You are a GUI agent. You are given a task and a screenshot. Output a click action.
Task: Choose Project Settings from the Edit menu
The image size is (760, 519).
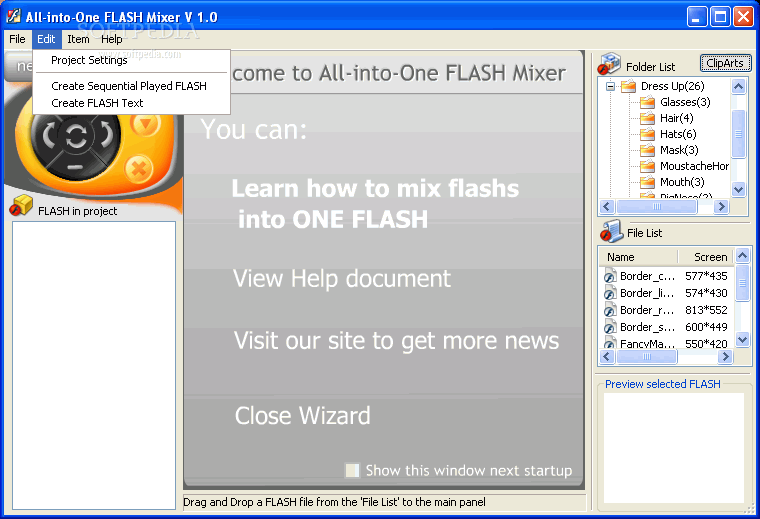tap(131, 60)
